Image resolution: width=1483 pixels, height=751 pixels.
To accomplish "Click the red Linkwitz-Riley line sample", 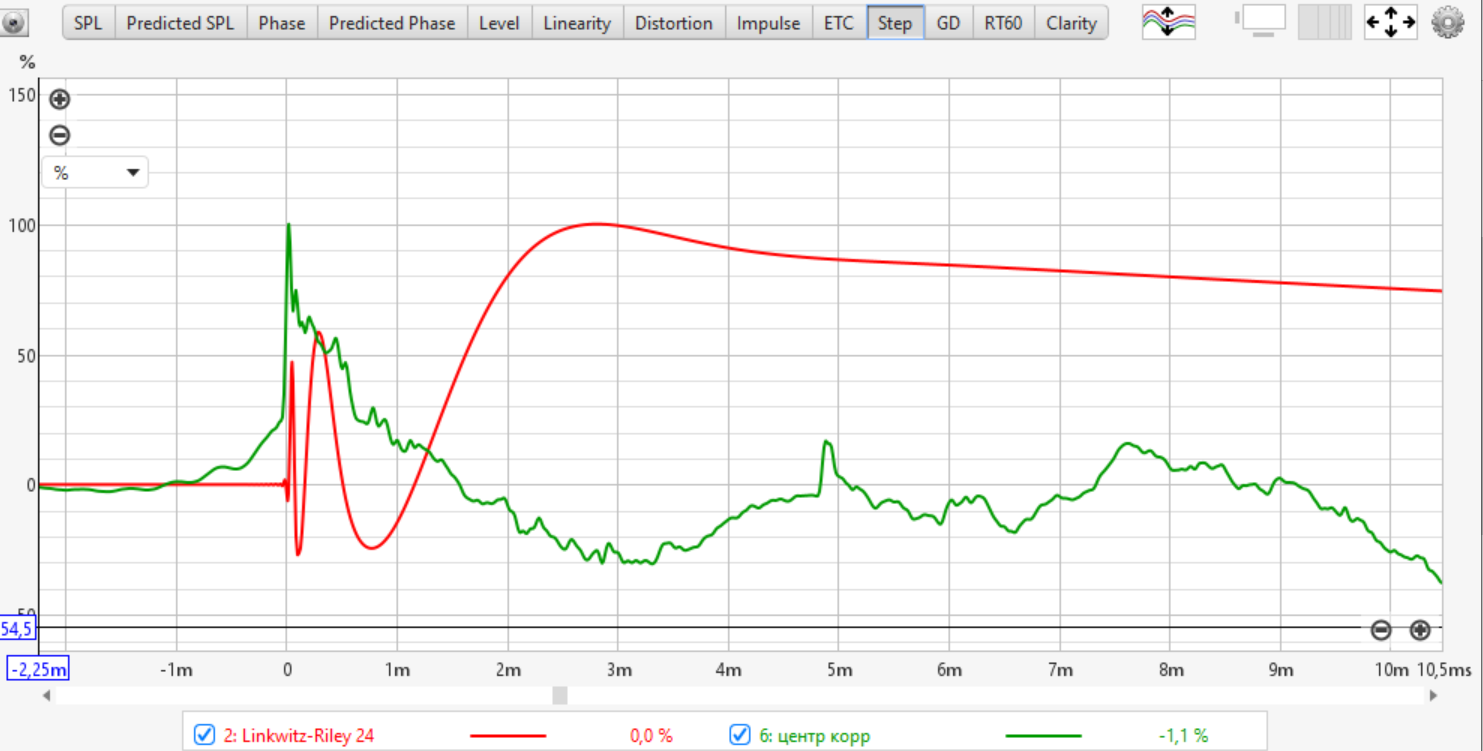I will [x=507, y=736].
